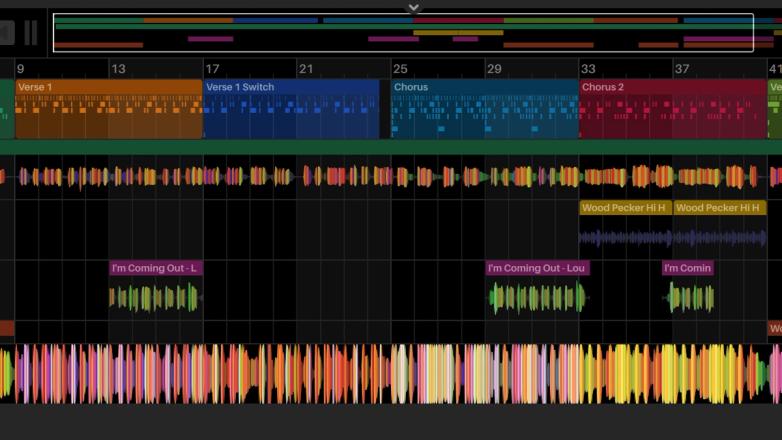Image resolution: width=782 pixels, height=440 pixels.
Task: Select the Verse 1 orange region
Action: click(109, 109)
